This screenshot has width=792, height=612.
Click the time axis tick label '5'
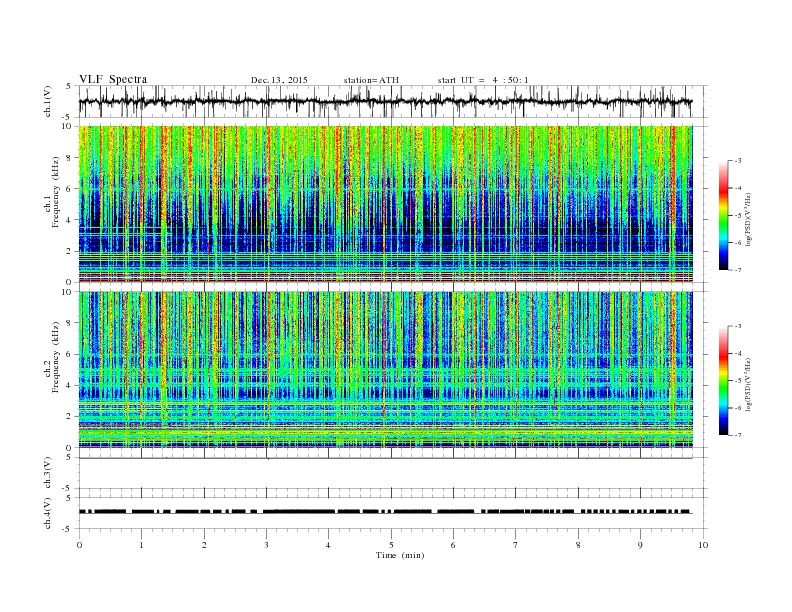[391, 545]
